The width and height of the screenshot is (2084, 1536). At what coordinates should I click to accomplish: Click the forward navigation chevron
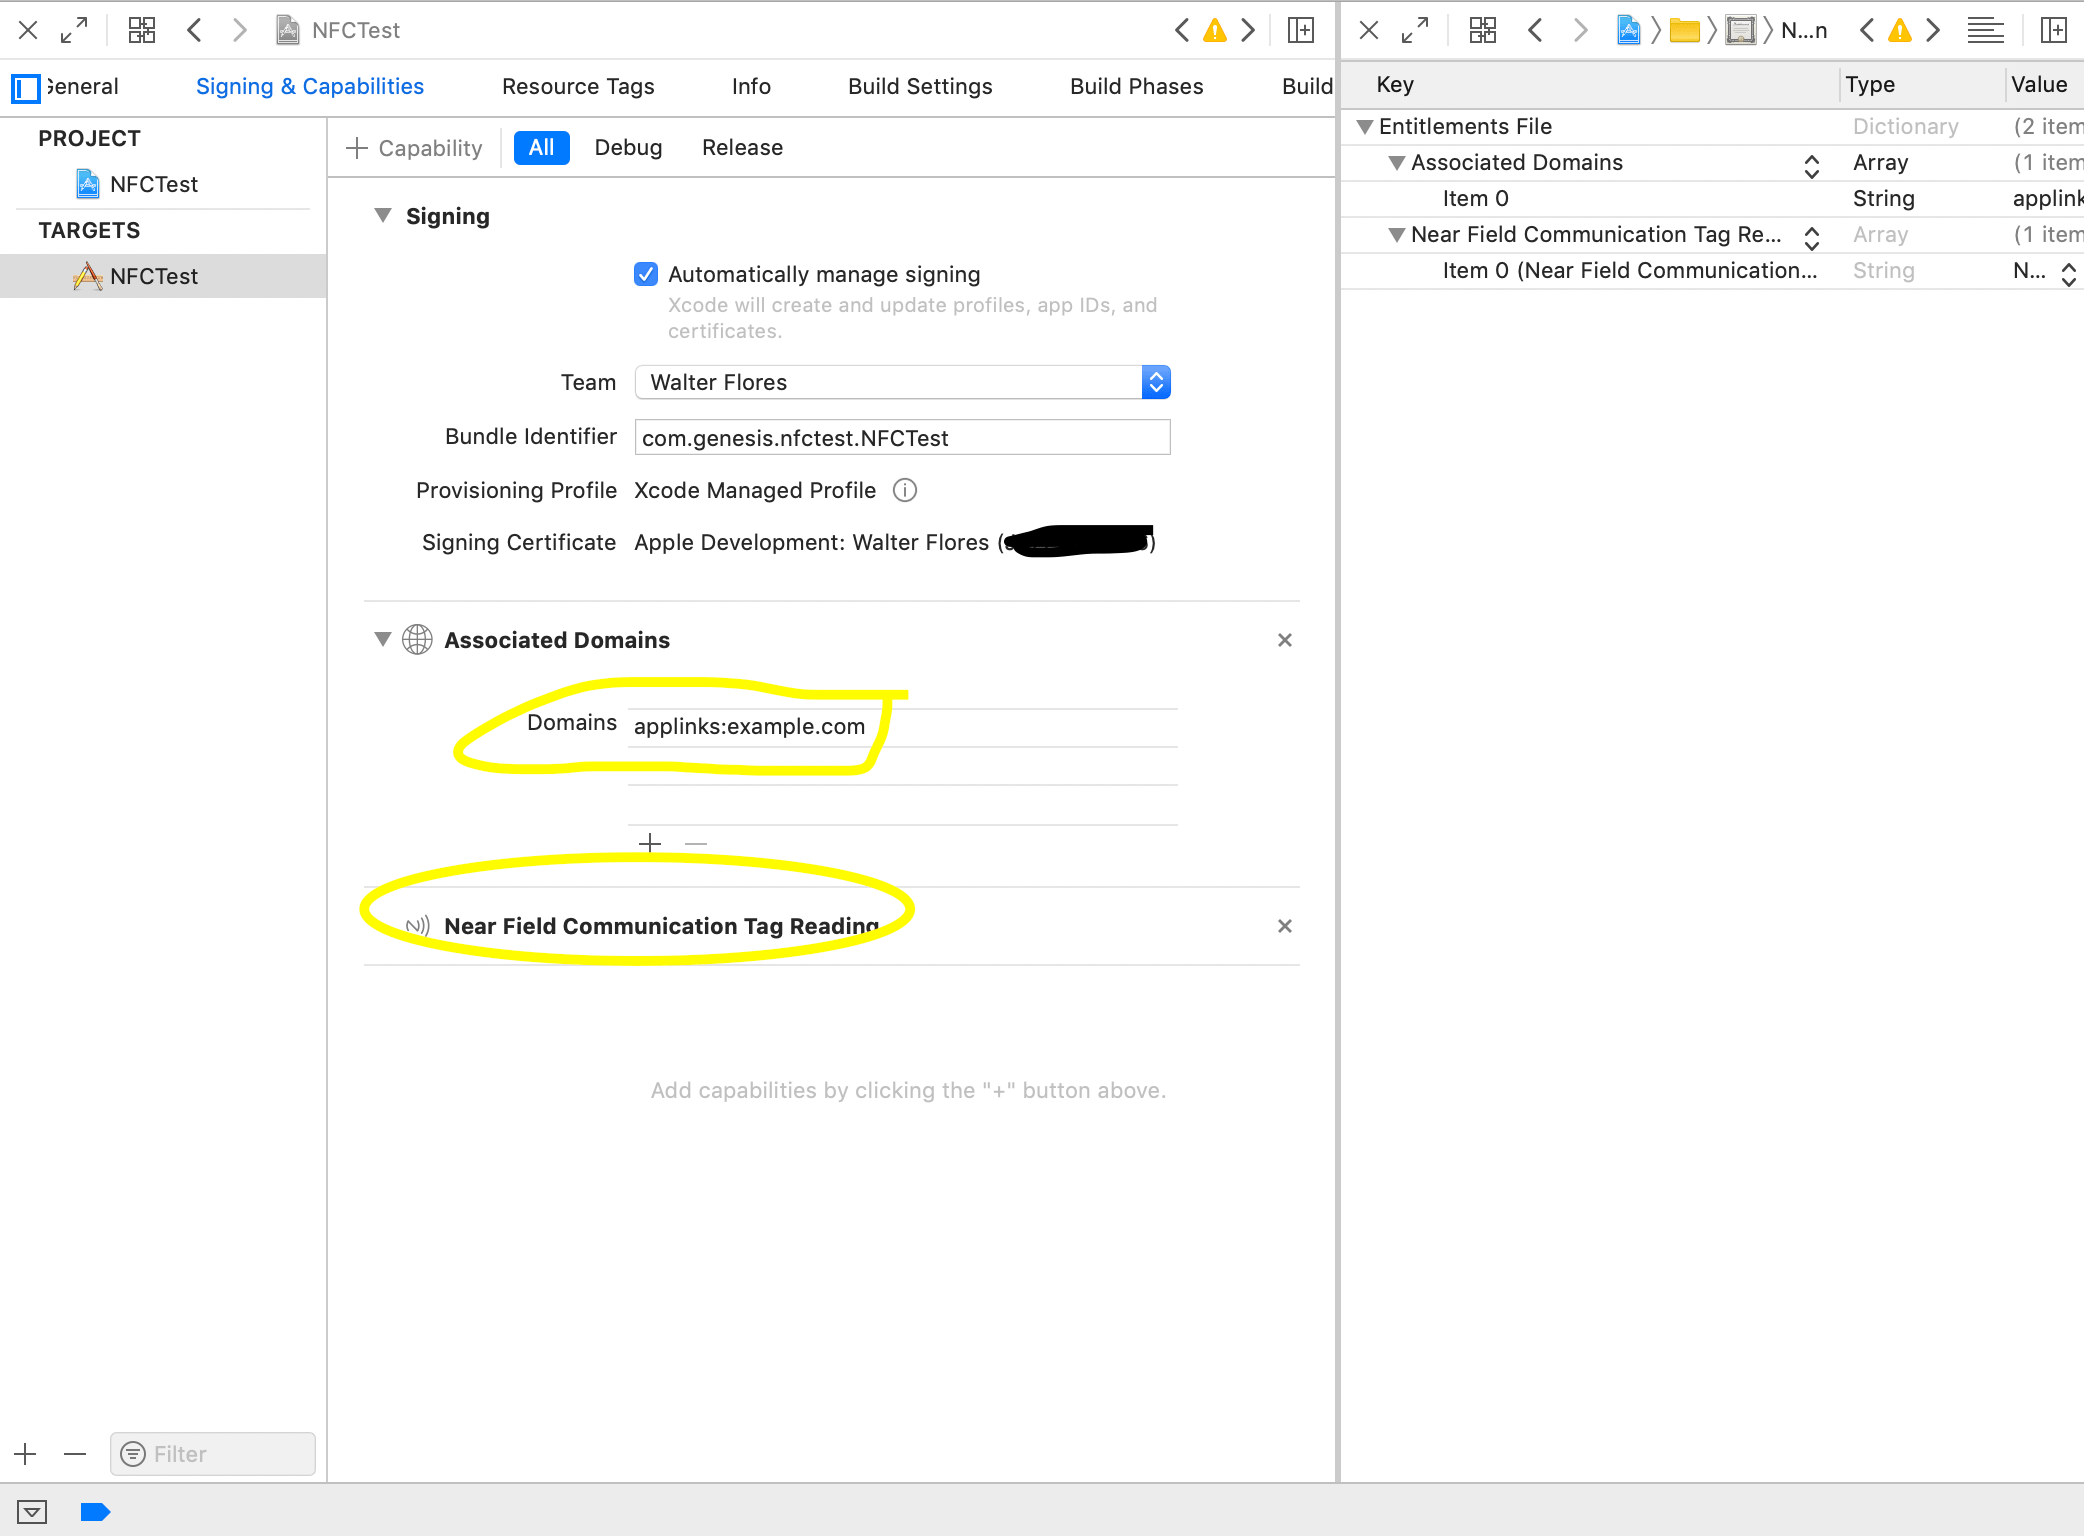pos(239,30)
